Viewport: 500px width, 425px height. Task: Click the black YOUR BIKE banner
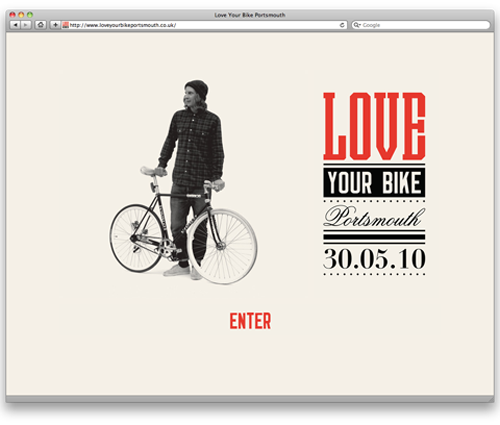(x=374, y=182)
